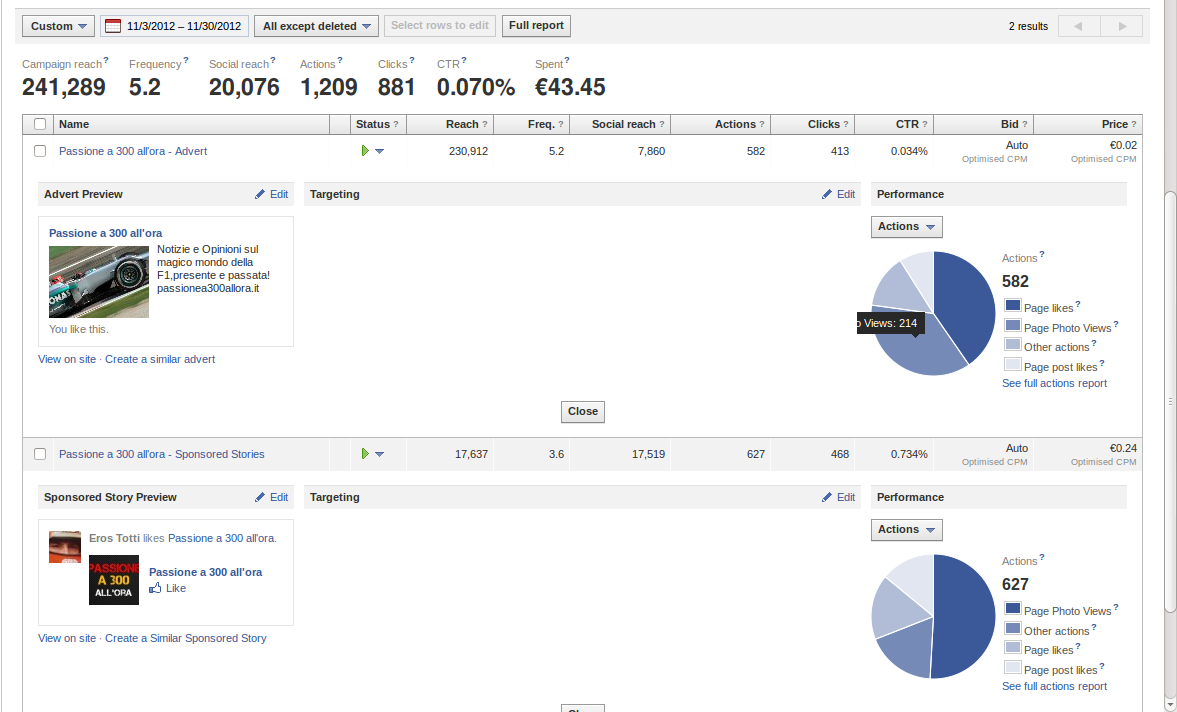
Task: Click the F1 car advert thumbnail image
Action: coord(99,281)
